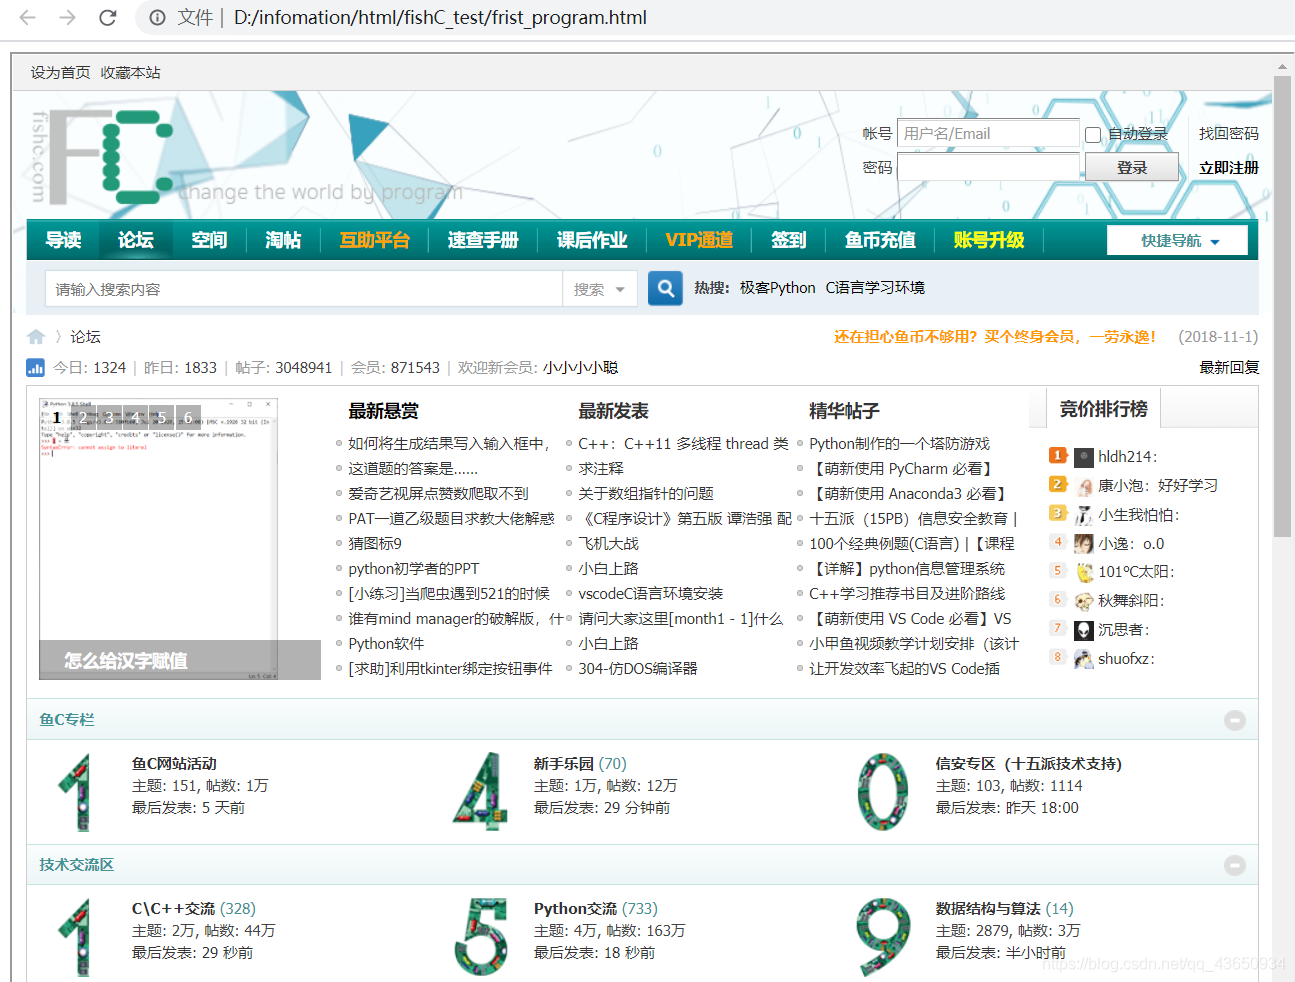Click the 登录 button

[1132, 167]
